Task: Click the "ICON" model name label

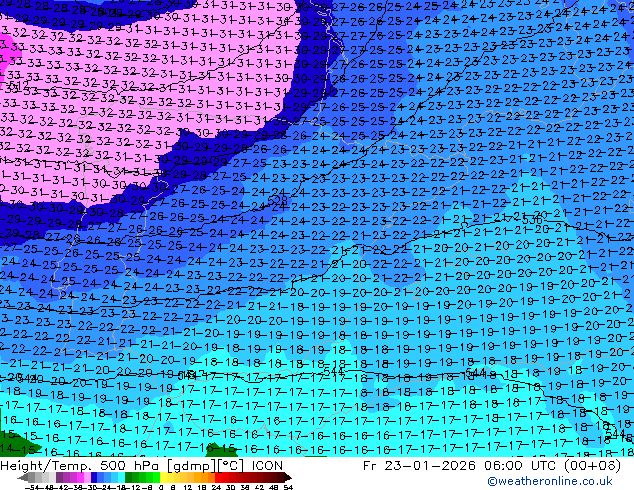Action: click(x=267, y=466)
